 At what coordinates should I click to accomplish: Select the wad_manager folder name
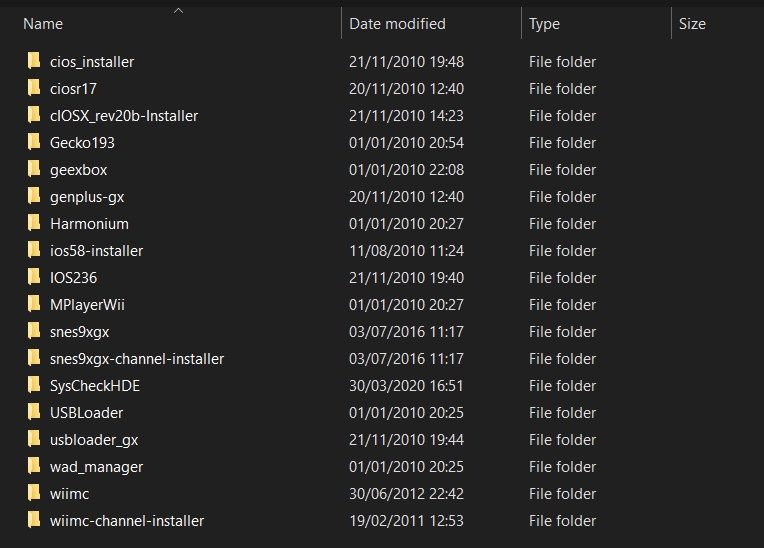[96, 467]
